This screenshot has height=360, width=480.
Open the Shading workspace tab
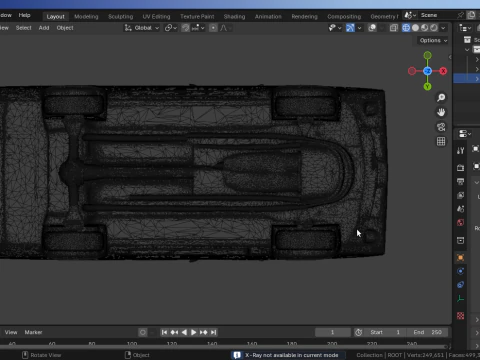pyautogui.click(x=234, y=16)
